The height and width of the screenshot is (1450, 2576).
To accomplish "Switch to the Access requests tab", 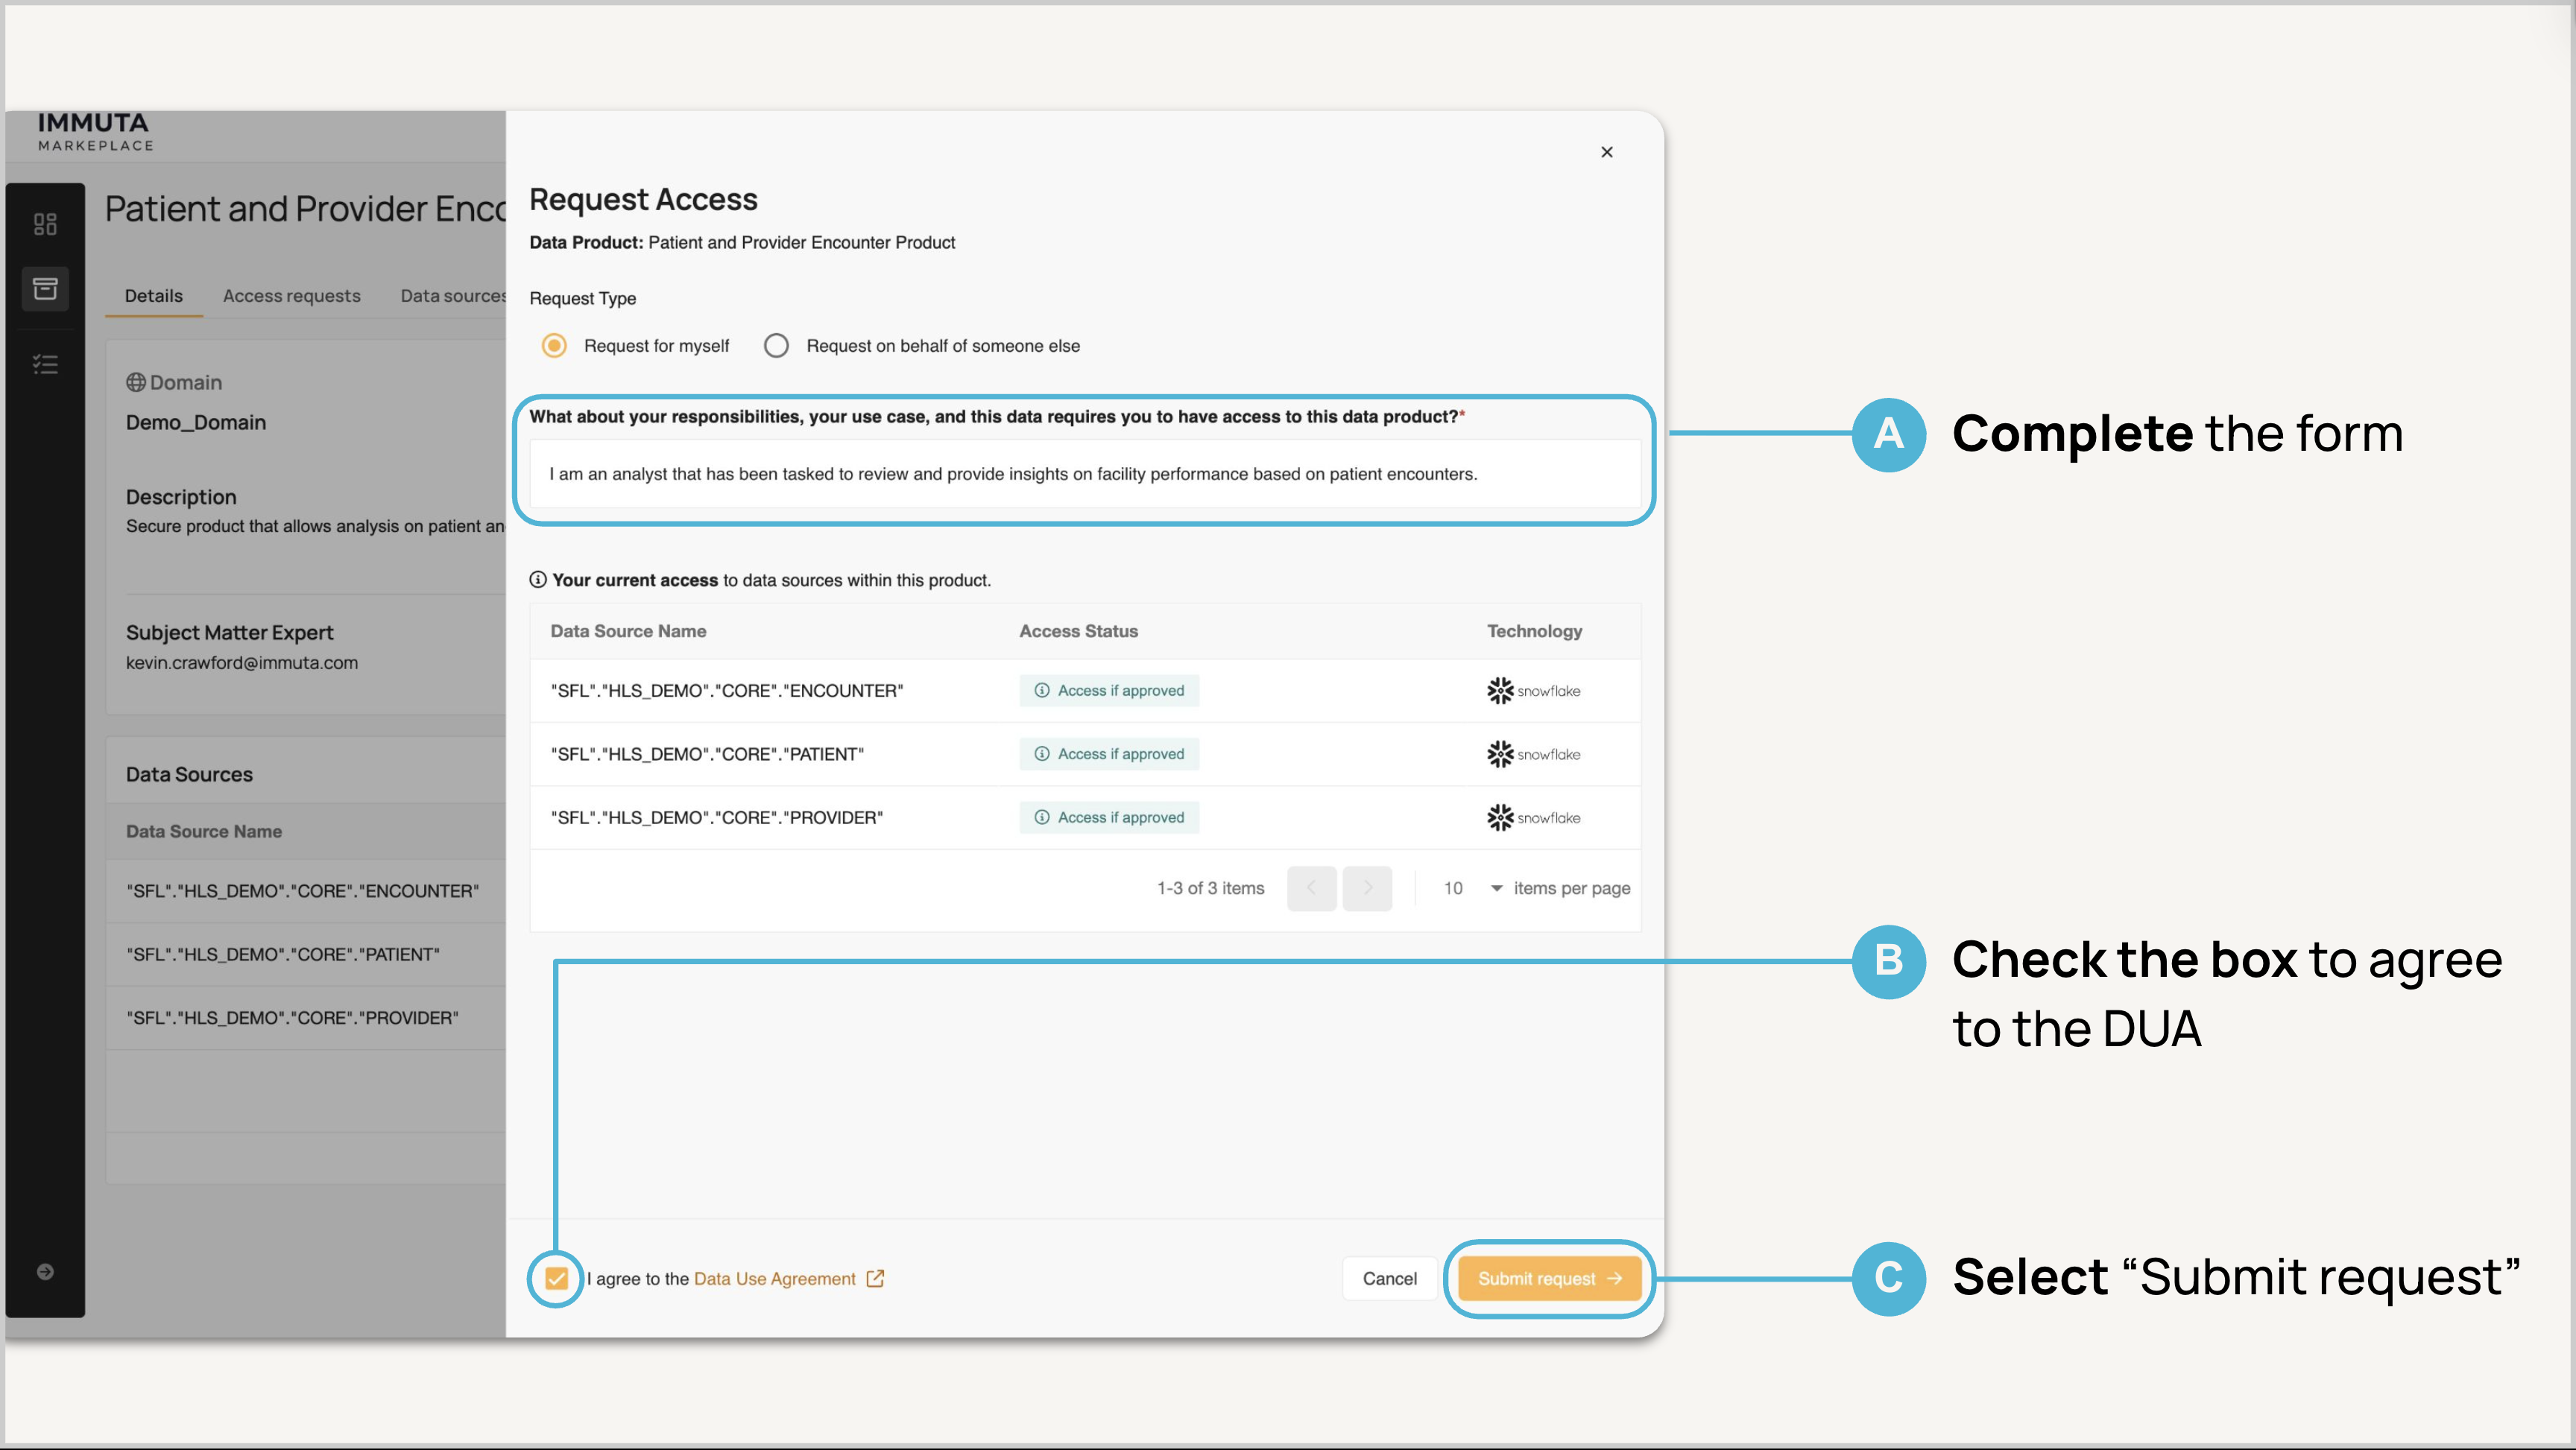I will pyautogui.click(x=291, y=296).
